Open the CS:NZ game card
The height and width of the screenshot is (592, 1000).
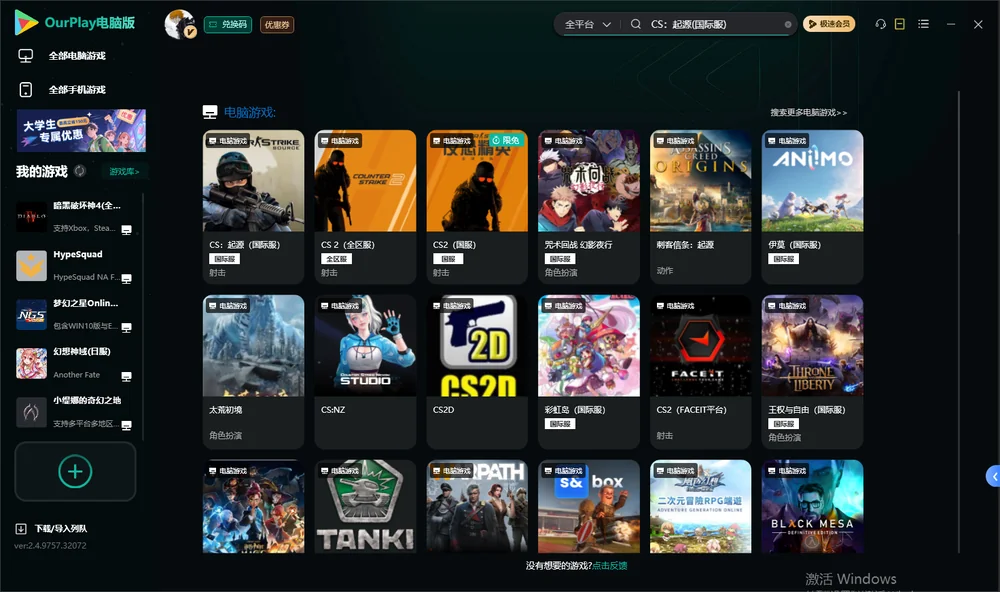[x=365, y=372]
